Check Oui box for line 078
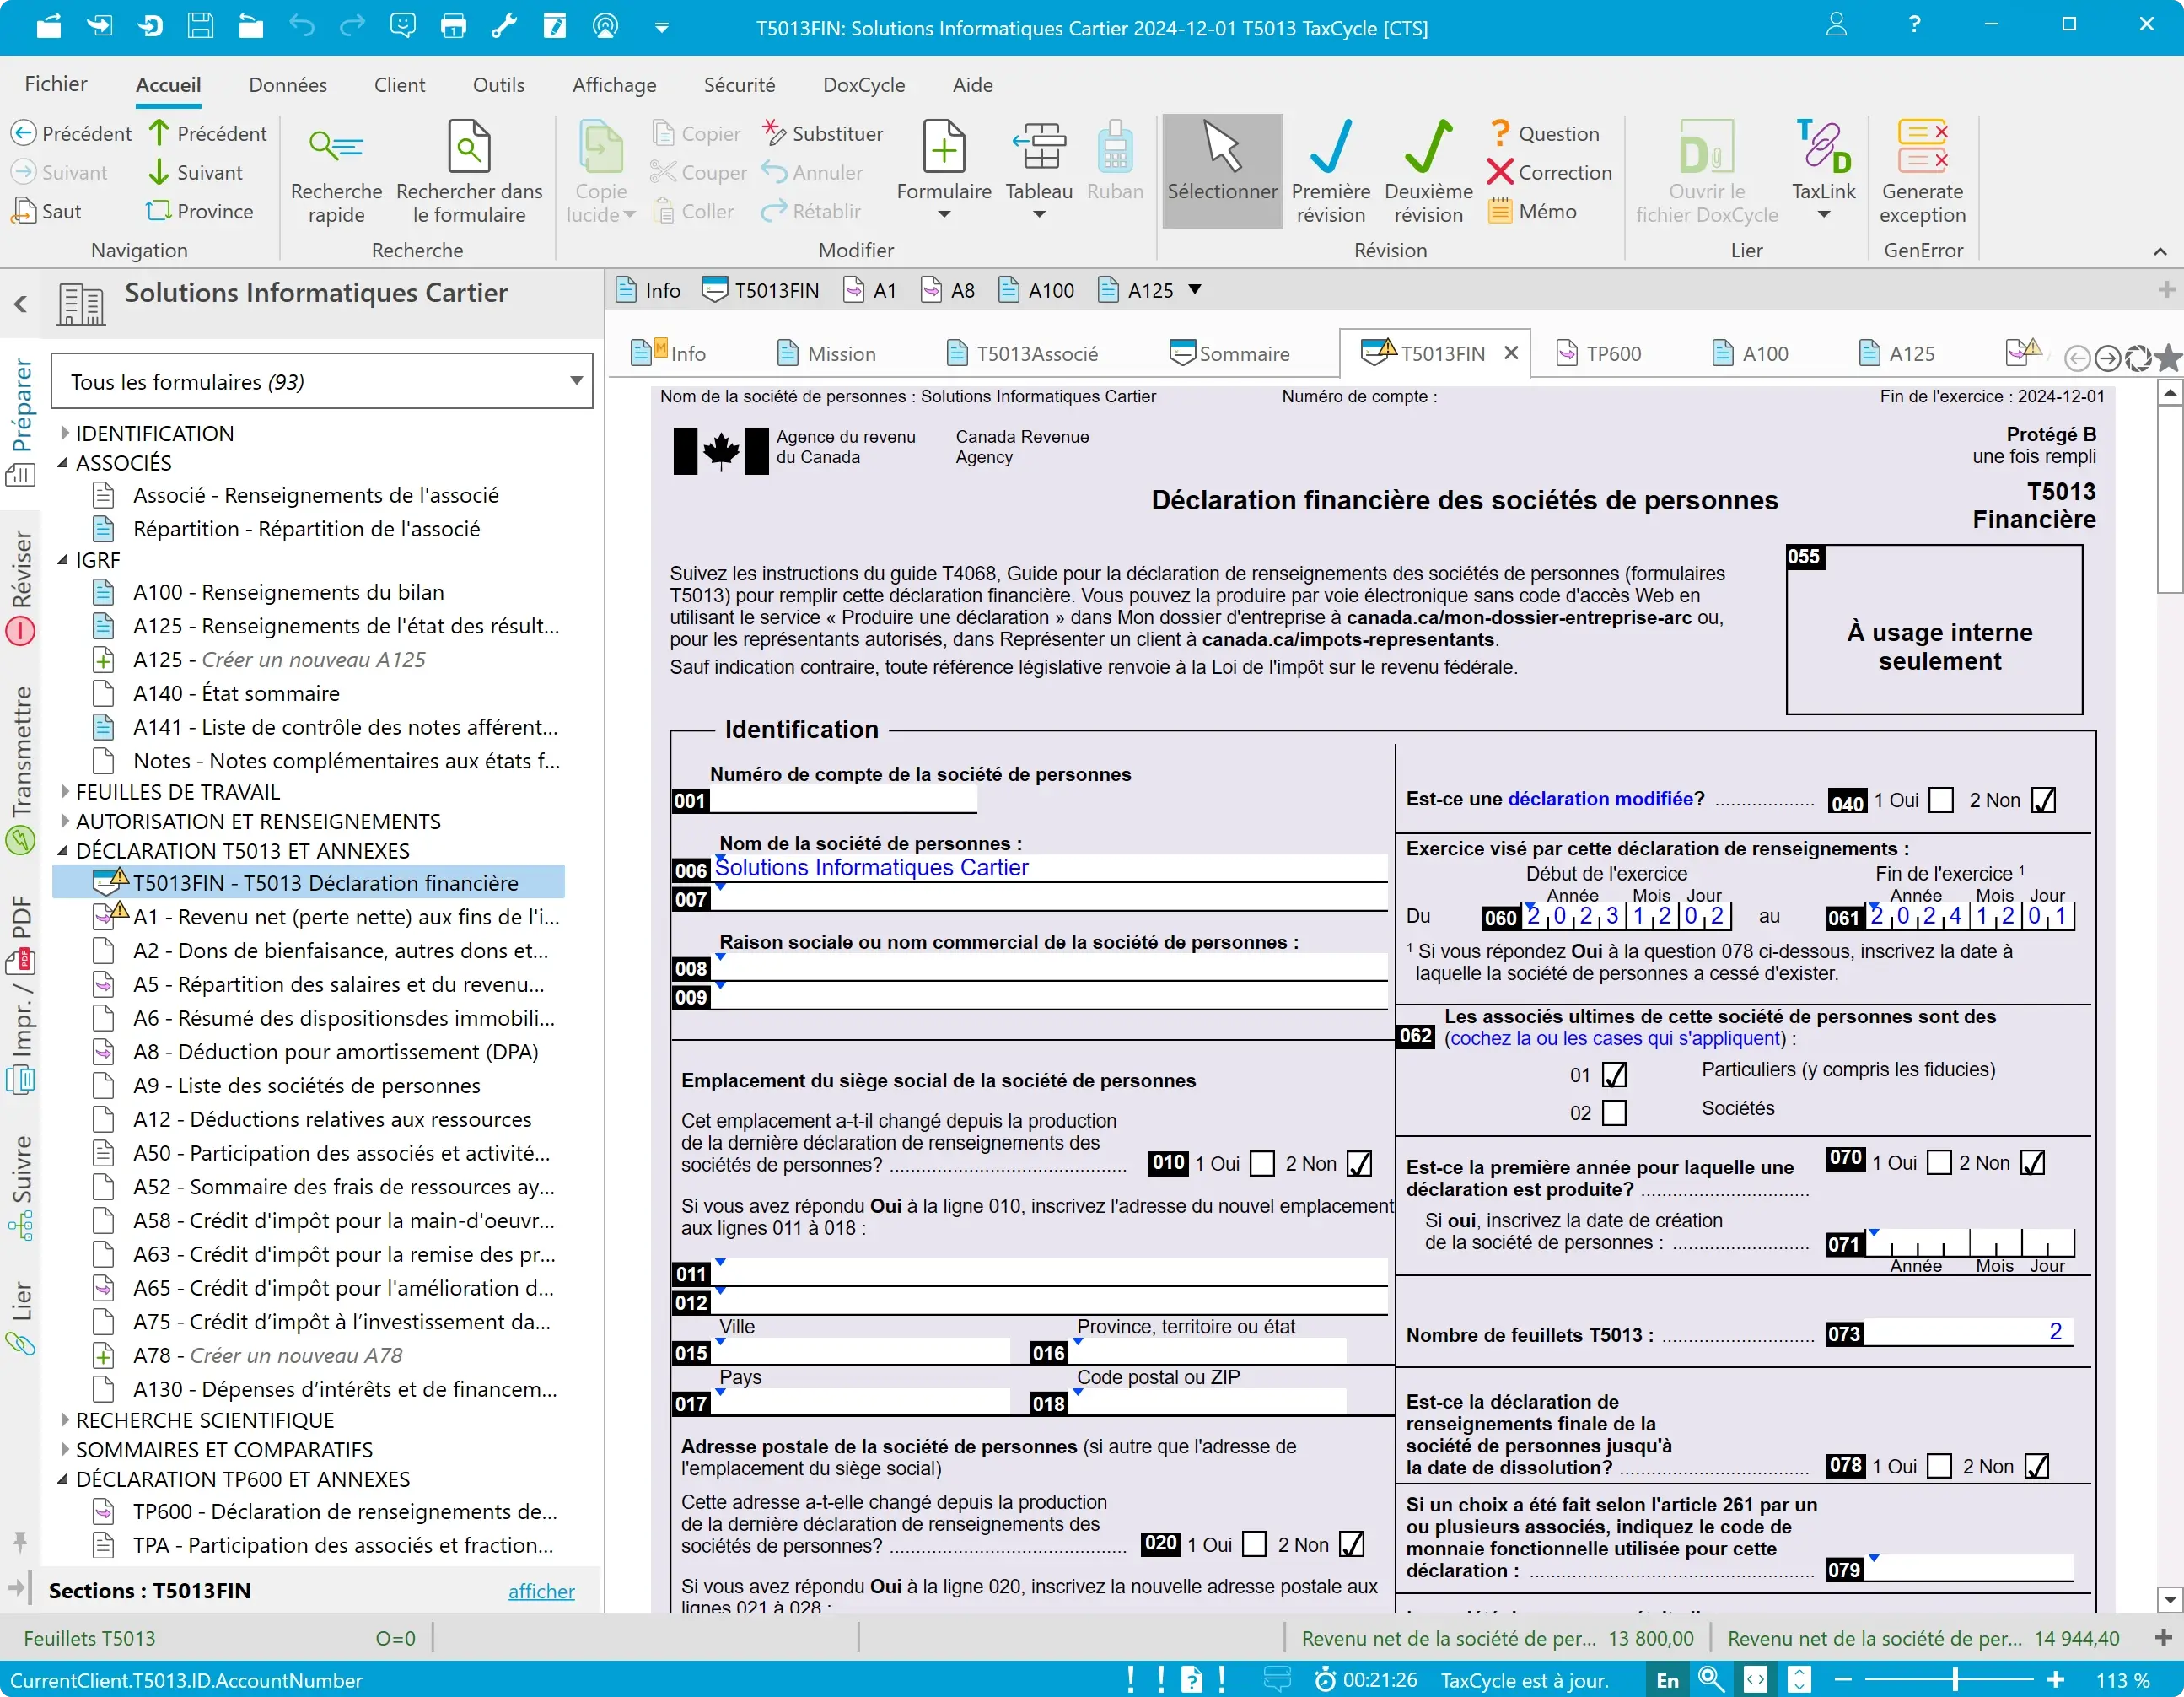The image size is (2184, 1697). (1939, 1466)
